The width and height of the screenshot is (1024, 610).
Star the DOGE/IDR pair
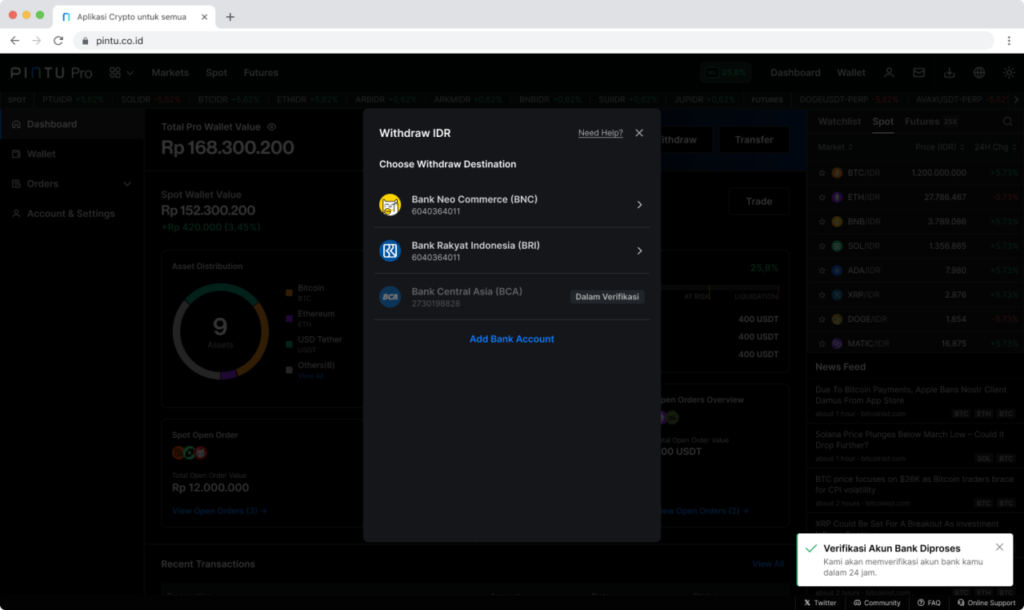tap(822, 319)
